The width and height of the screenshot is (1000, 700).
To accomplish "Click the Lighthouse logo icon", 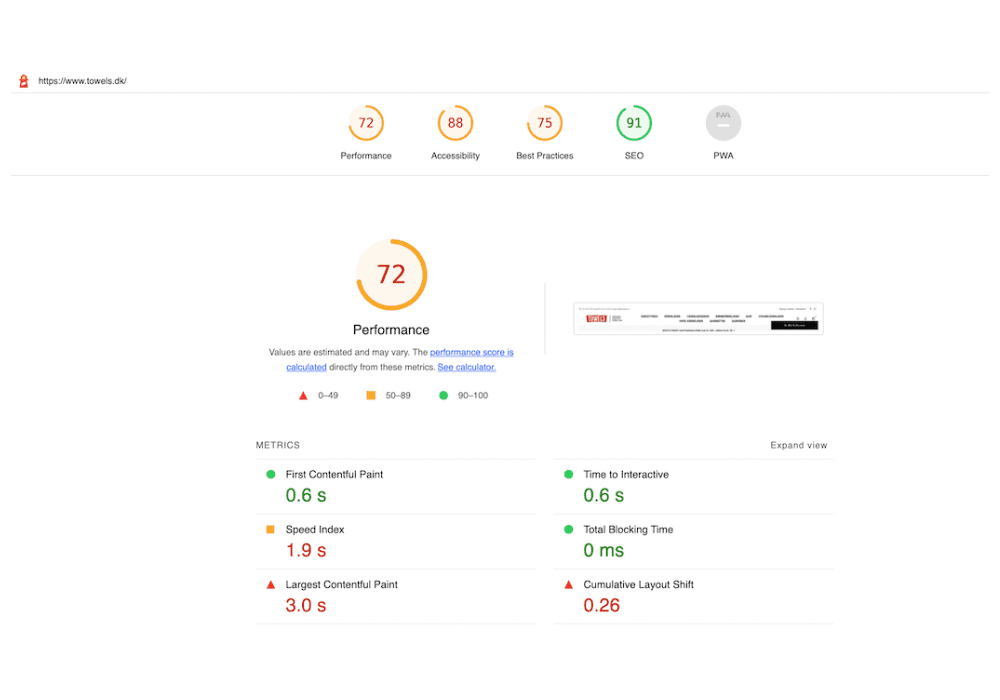I will click(23, 80).
